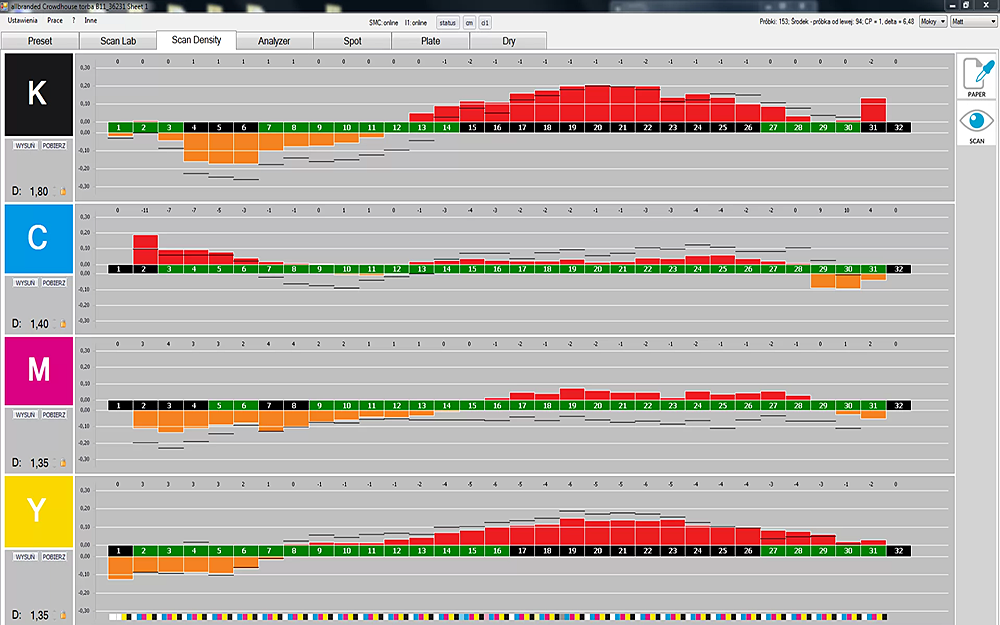This screenshot has height=625, width=1000.
Task: Select the Scan Density tab
Action: pos(196,40)
